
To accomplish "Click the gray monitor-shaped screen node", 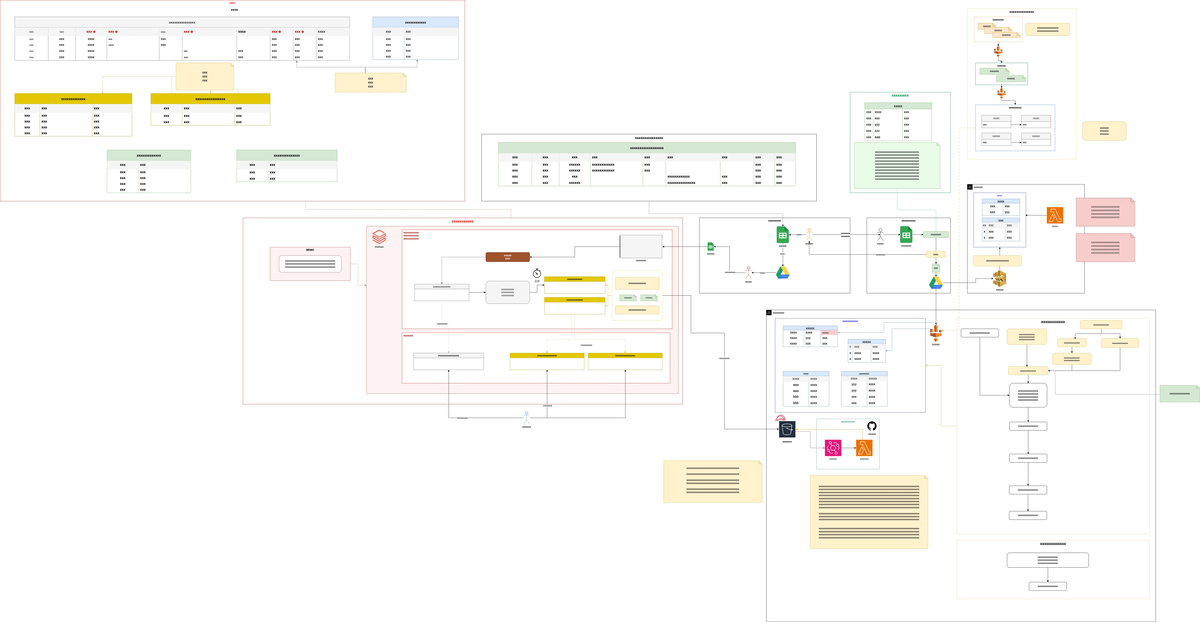I will [x=640, y=246].
